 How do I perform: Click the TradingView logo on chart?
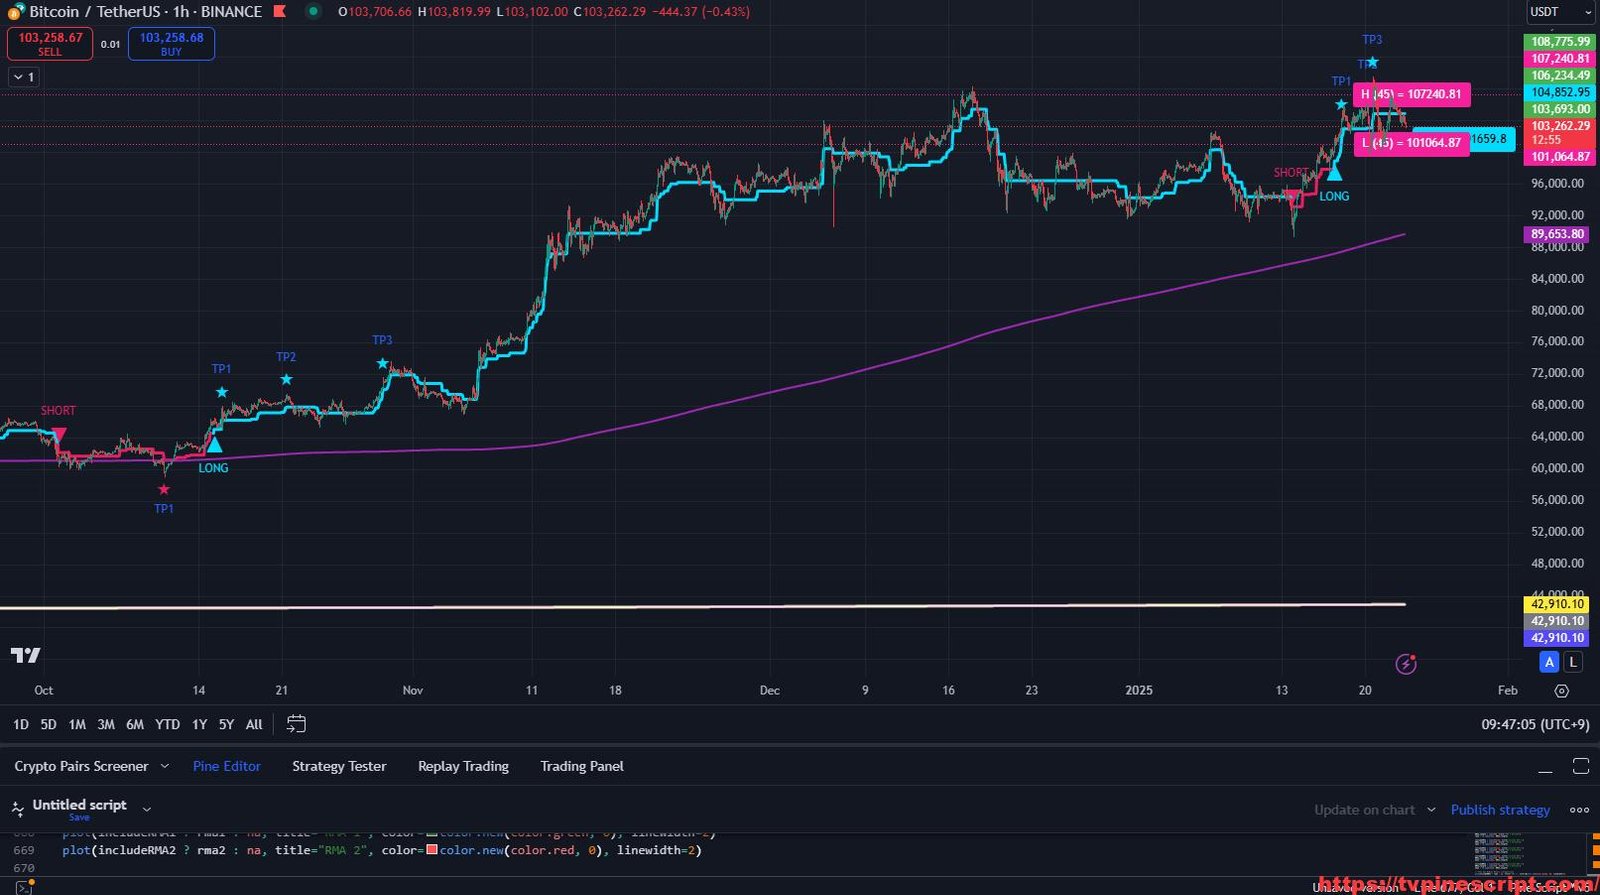click(26, 655)
